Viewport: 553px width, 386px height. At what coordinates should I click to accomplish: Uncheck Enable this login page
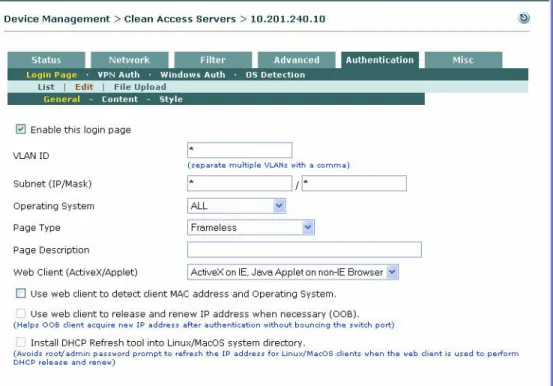click(x=21, y=129)
